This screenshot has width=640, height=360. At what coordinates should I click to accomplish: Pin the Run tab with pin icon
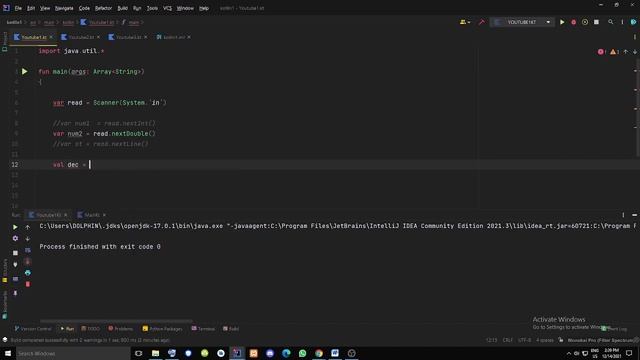click(x=15, y=293)
